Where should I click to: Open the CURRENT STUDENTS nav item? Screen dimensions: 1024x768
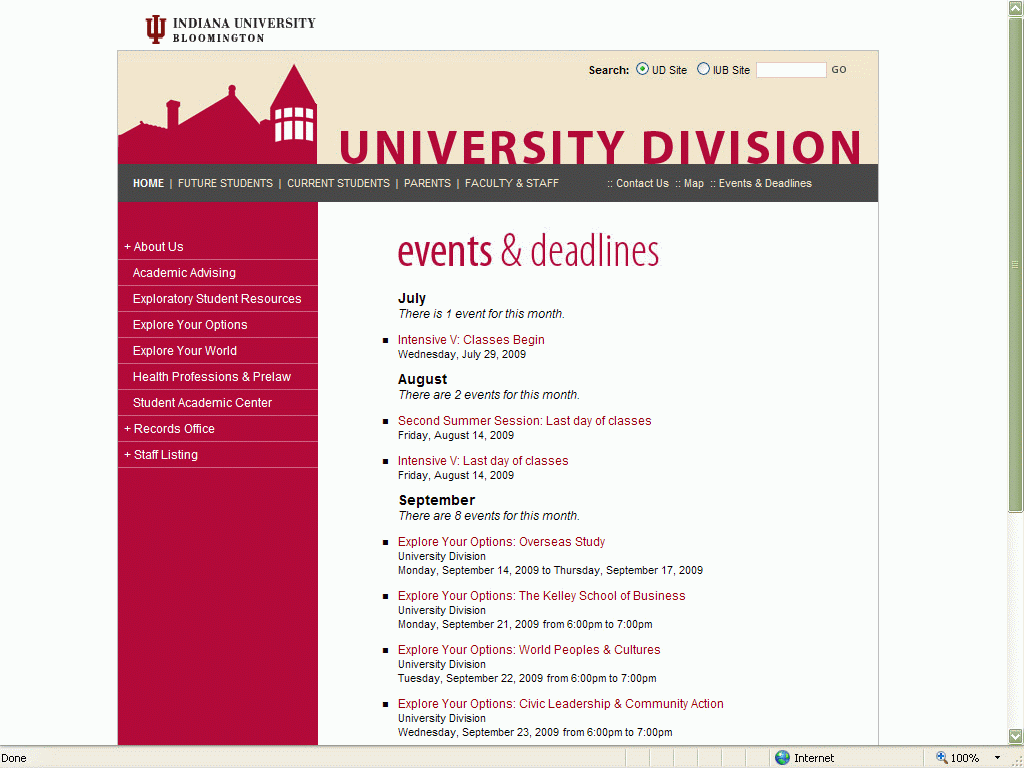338,184
